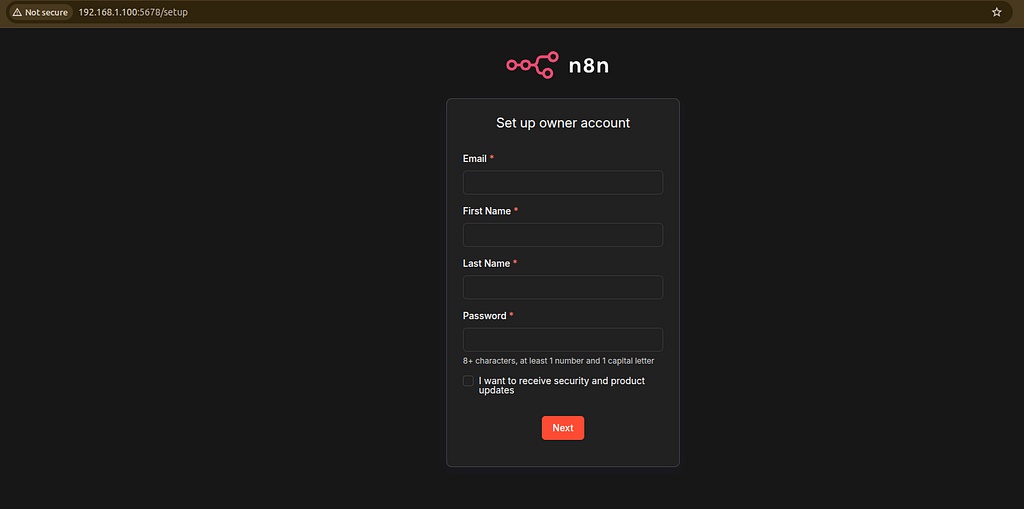Bookmark this page with the star icon
The image size is (1024, 509).
pyautogui.click(x=997, y=12)
